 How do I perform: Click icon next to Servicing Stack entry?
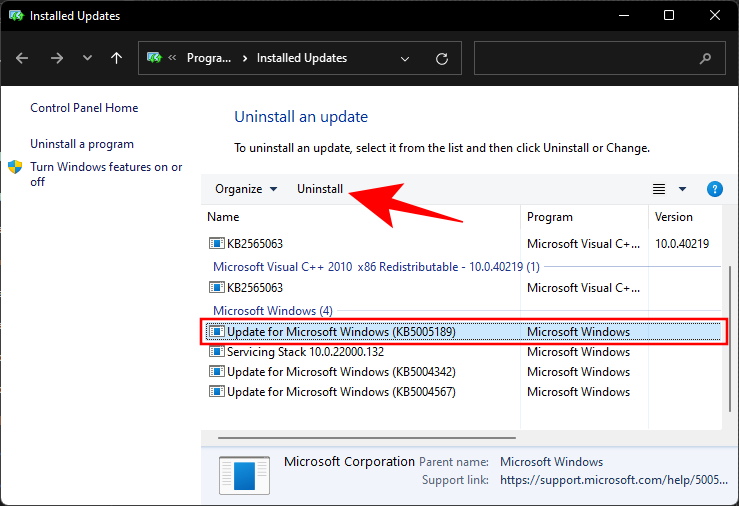click(216, 351)
